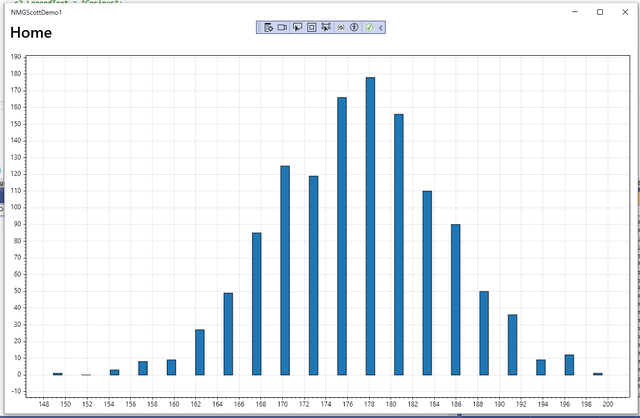Open the binding failures indicator
This screenshot has width=640, height=418.
coord(341,27)
